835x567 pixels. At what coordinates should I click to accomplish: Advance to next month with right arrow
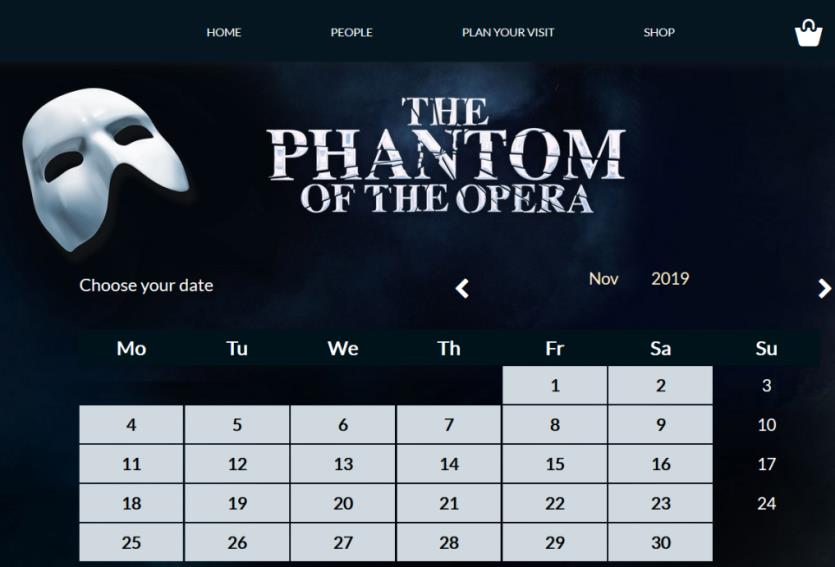coord(824,289)
